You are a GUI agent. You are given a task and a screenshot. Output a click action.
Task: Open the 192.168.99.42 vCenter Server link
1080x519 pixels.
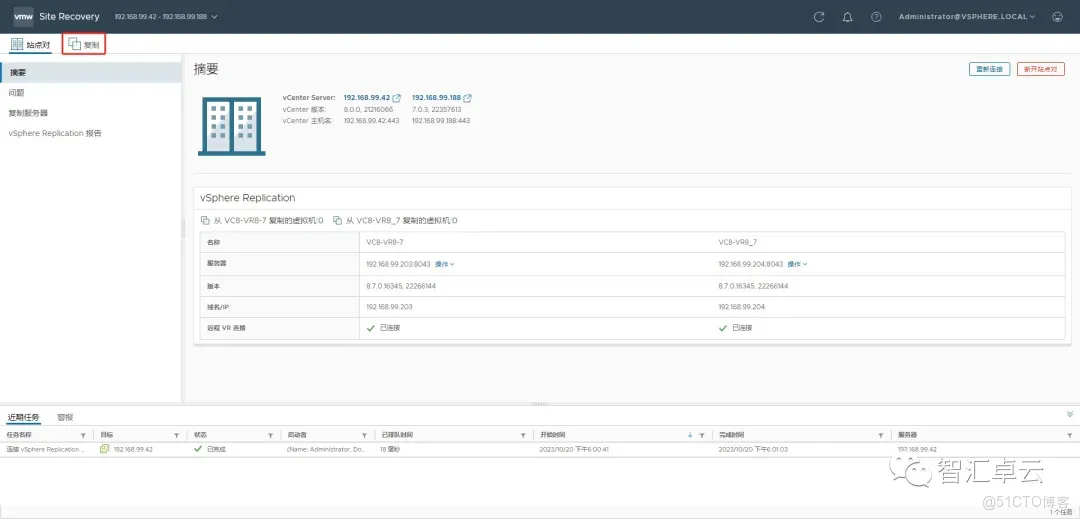pyautogui.click(x=366, y=98)
